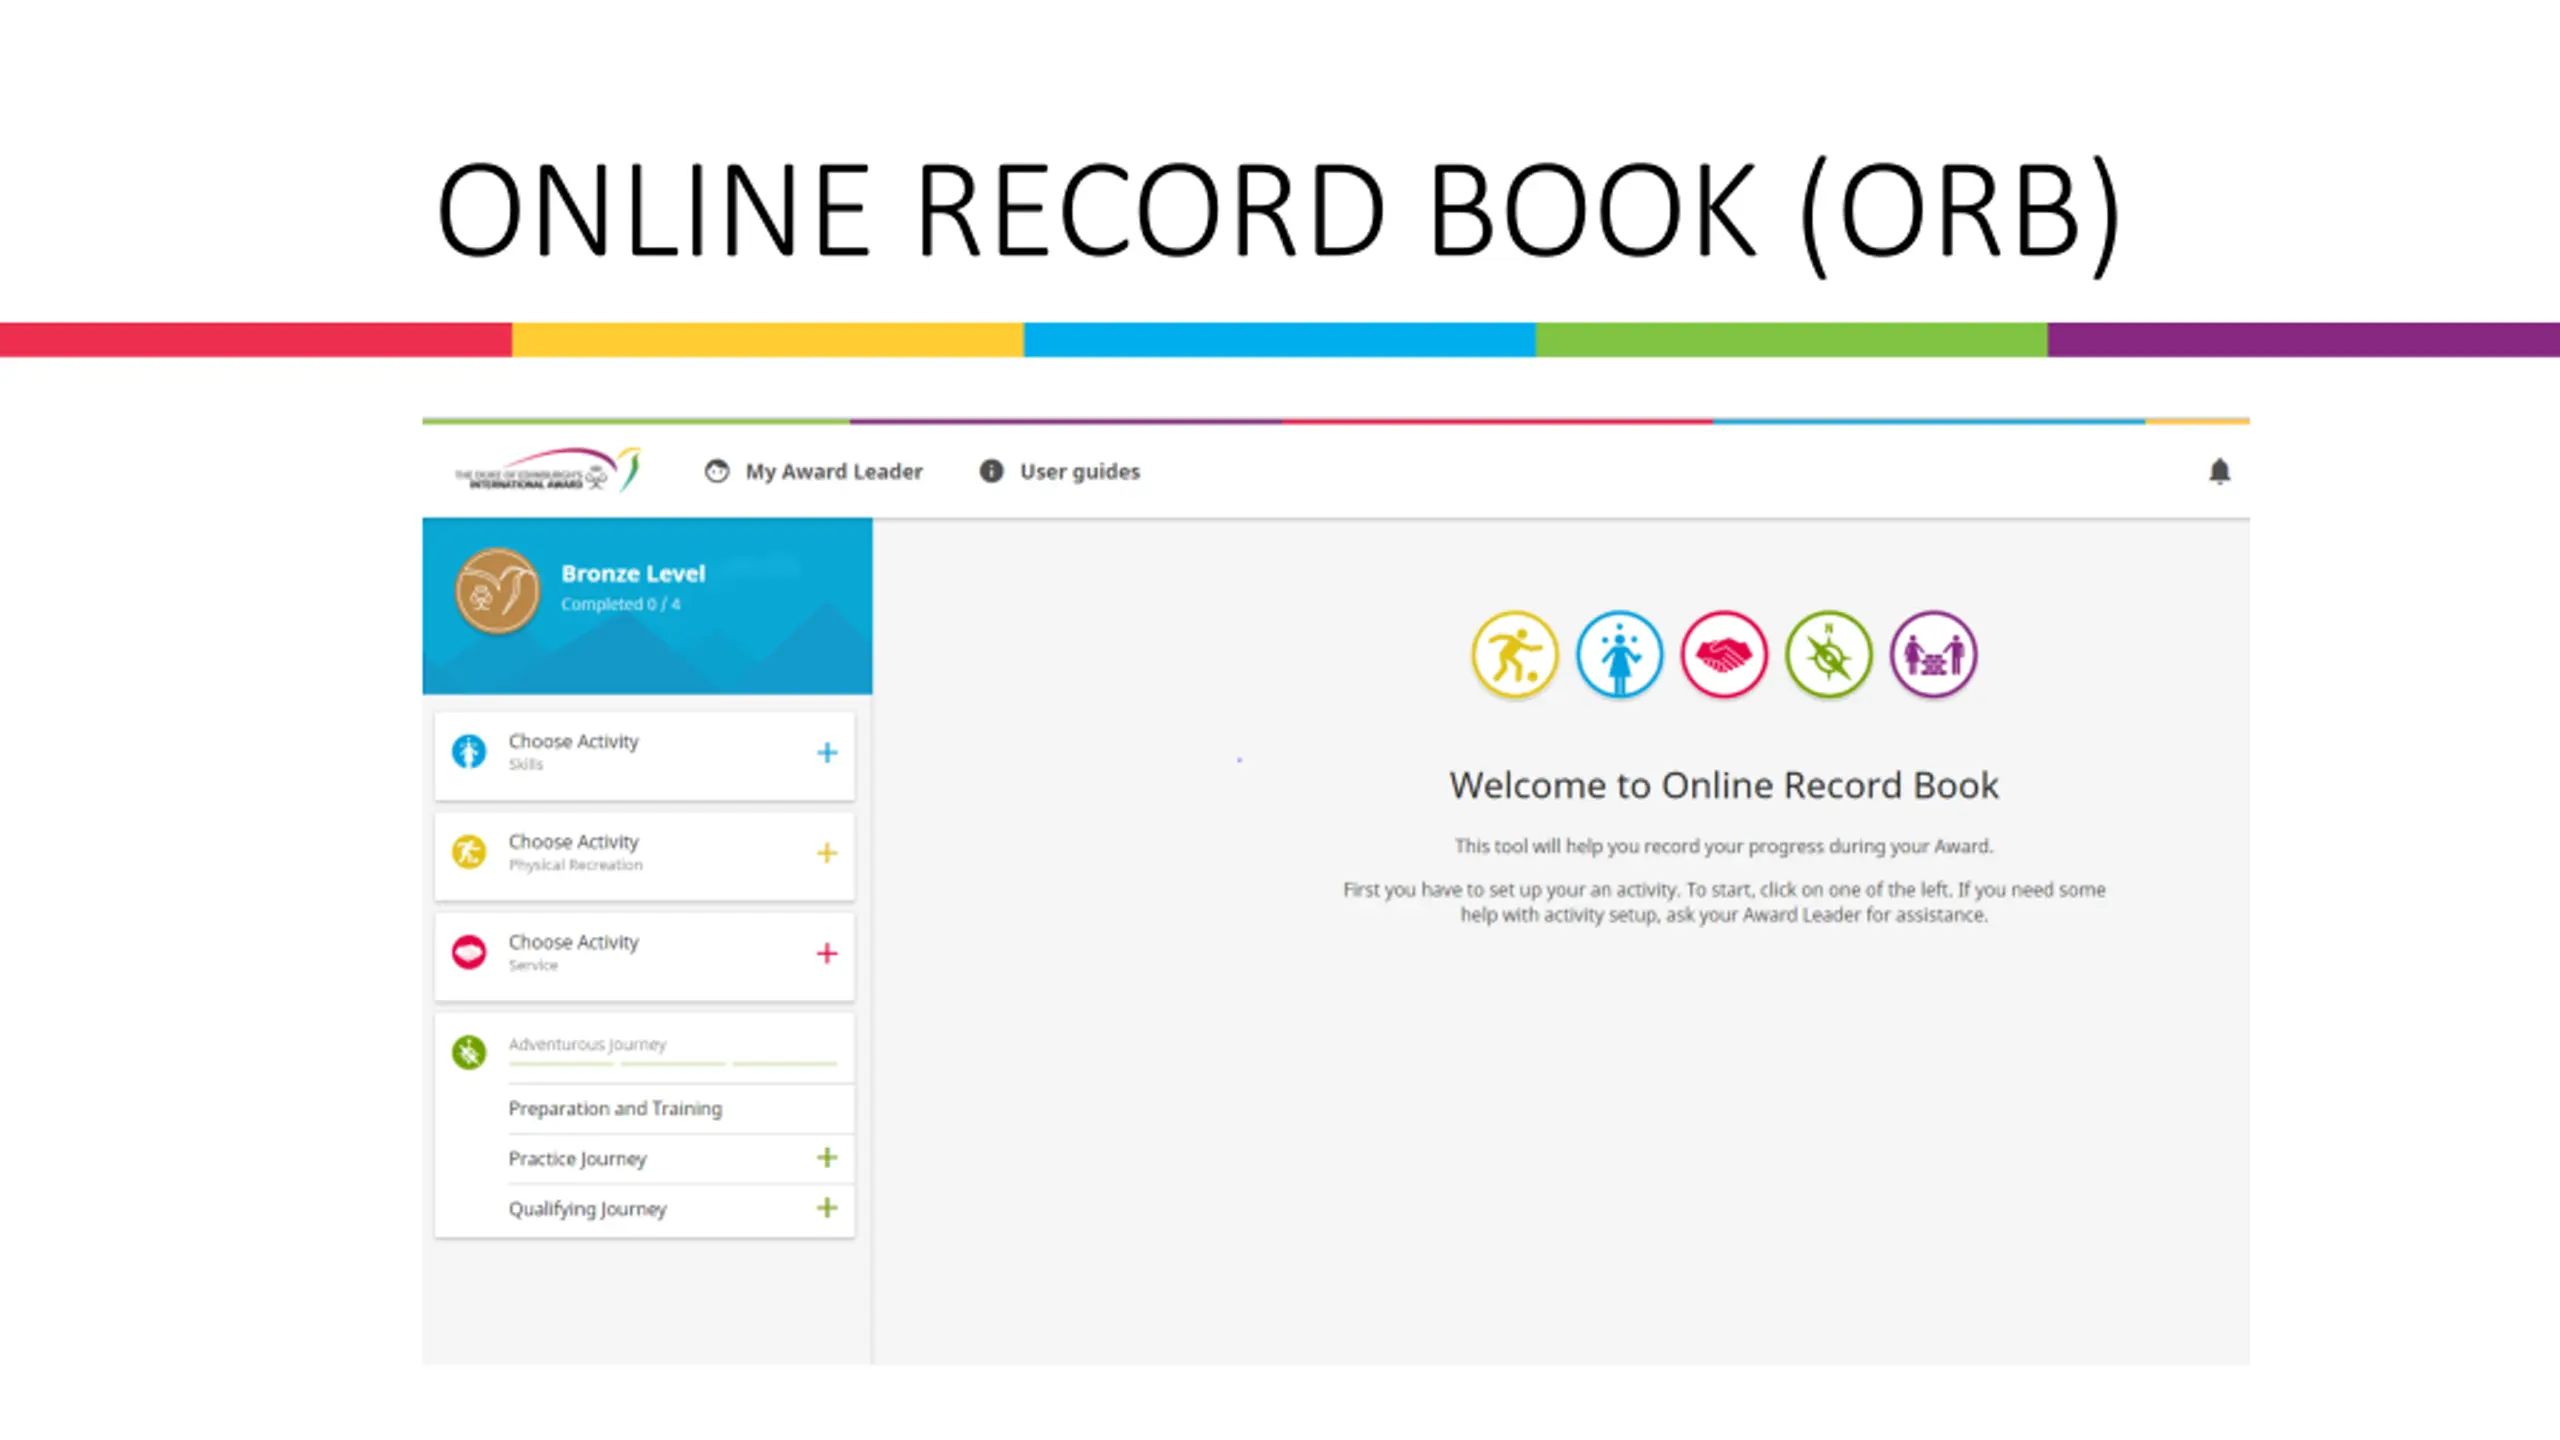Open the Choose Activity Physical Recreation card
Screen dimensions: 2560x1440
(645, 856)
